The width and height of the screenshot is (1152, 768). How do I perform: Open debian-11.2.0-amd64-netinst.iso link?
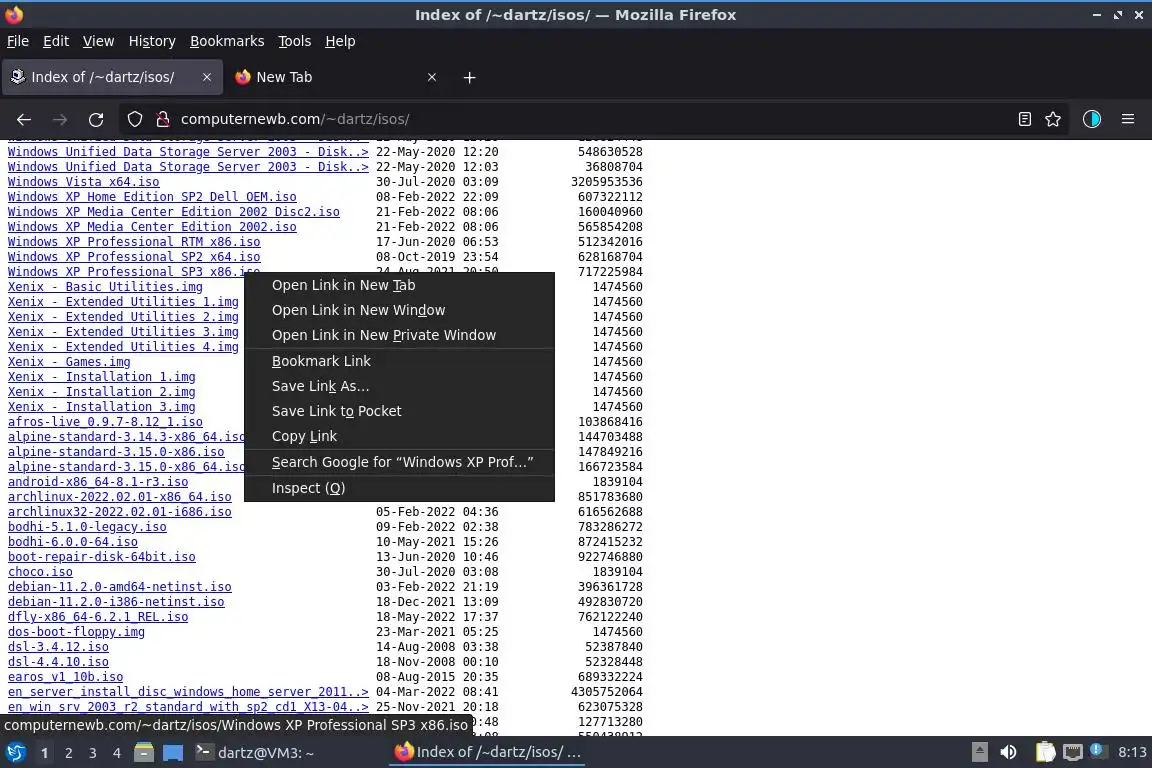(x=120, y=586)
